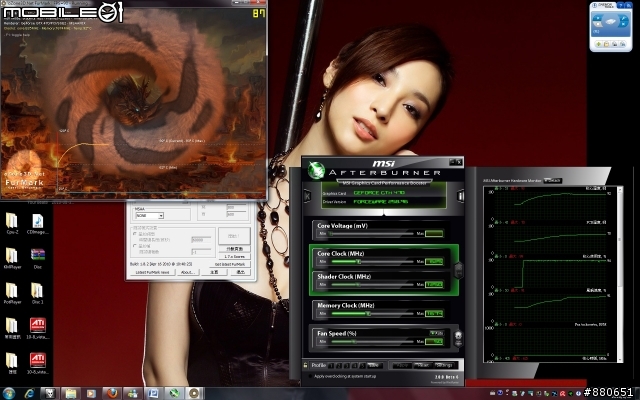The width and height of the screenshot is (640, 400).
Task: Switch to MSI Afterburner taskbar button
Action: (x=174, y=393)
